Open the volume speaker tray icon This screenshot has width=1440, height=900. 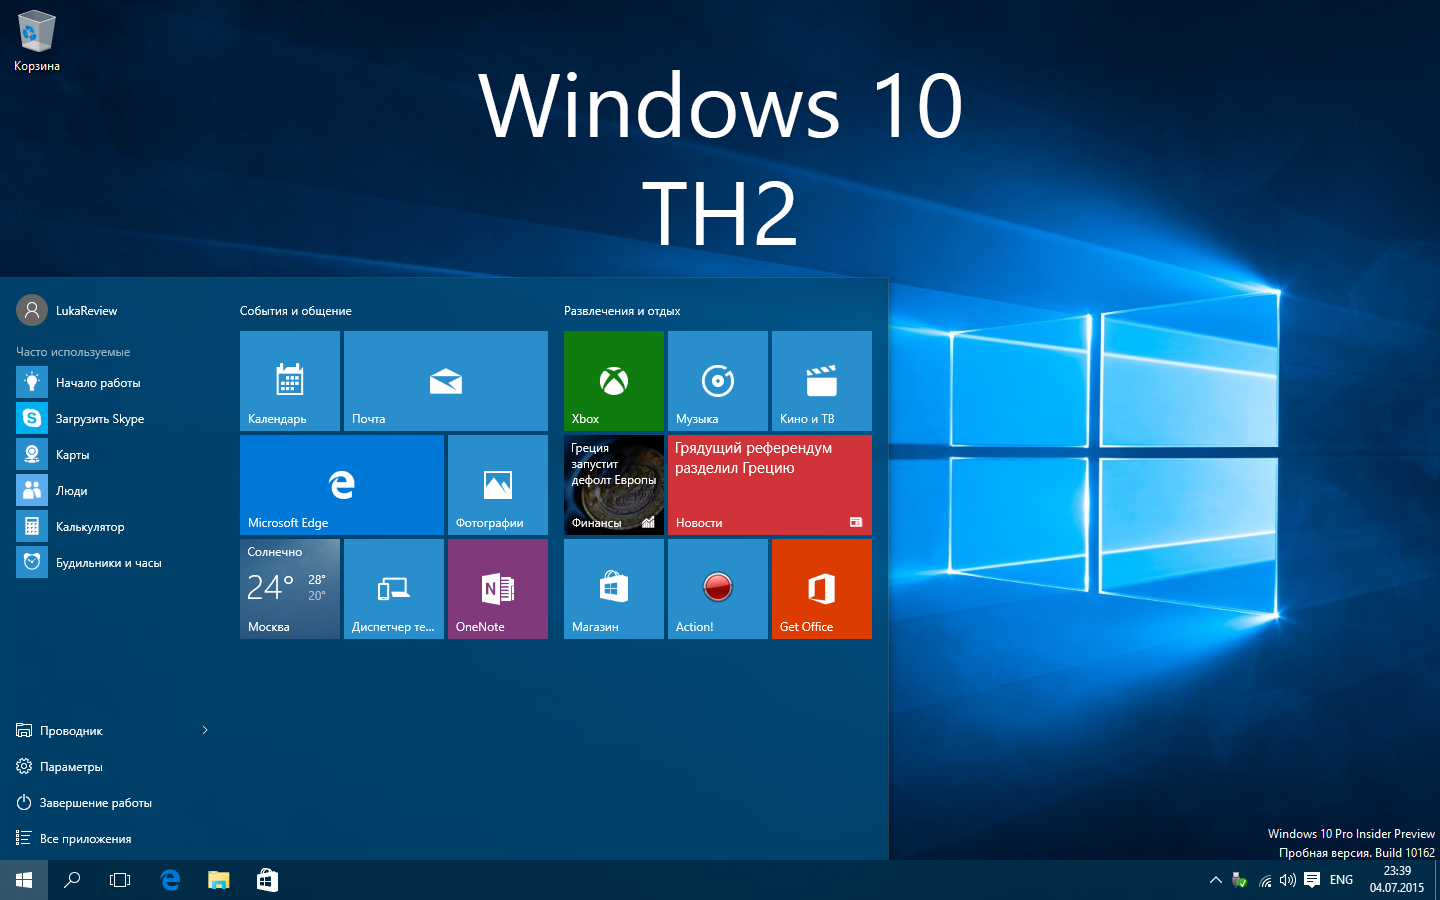pos(1288,880)
